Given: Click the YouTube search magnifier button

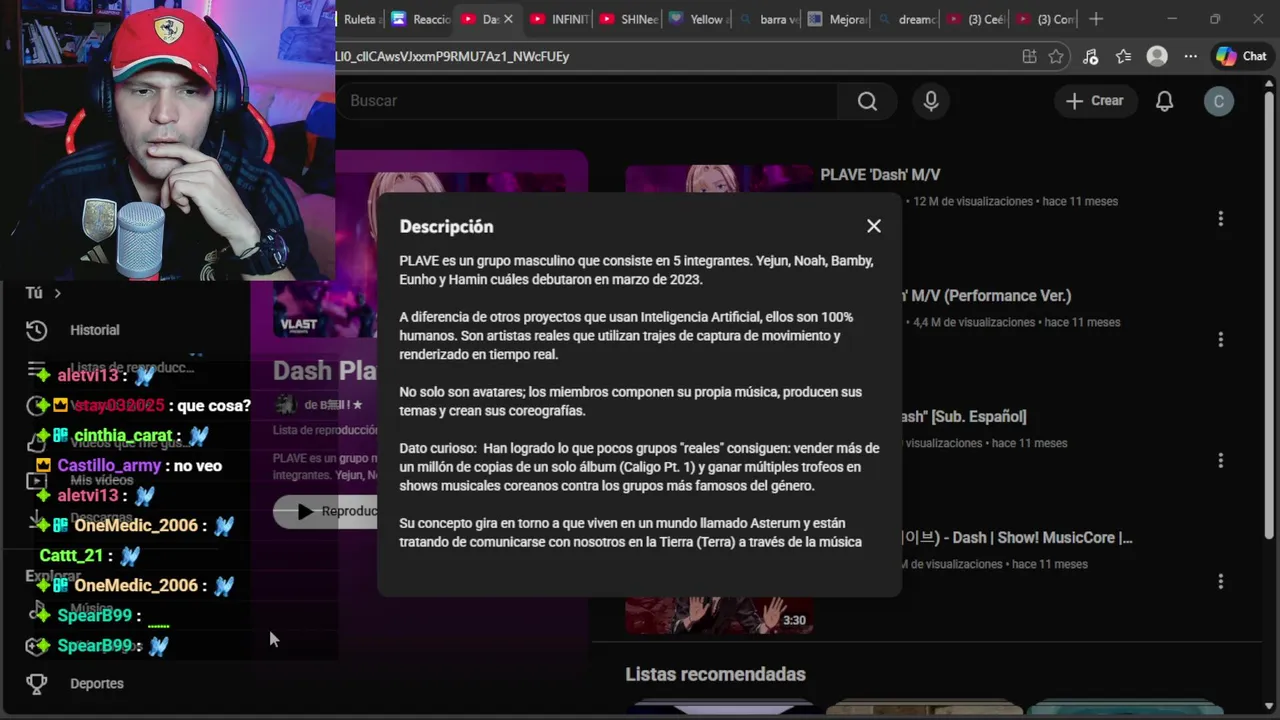Looking at the screenshot, I should [x=867, y=101].
